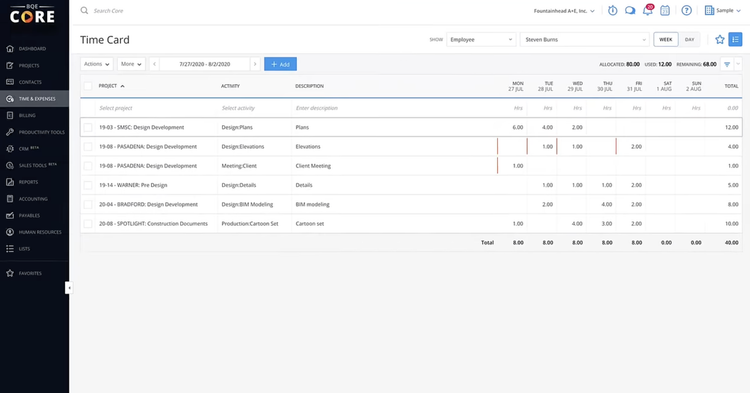This screenshot has width=750, height=393.
Task: Open Fountainhead A+E company dropdown
Action: 564,11
